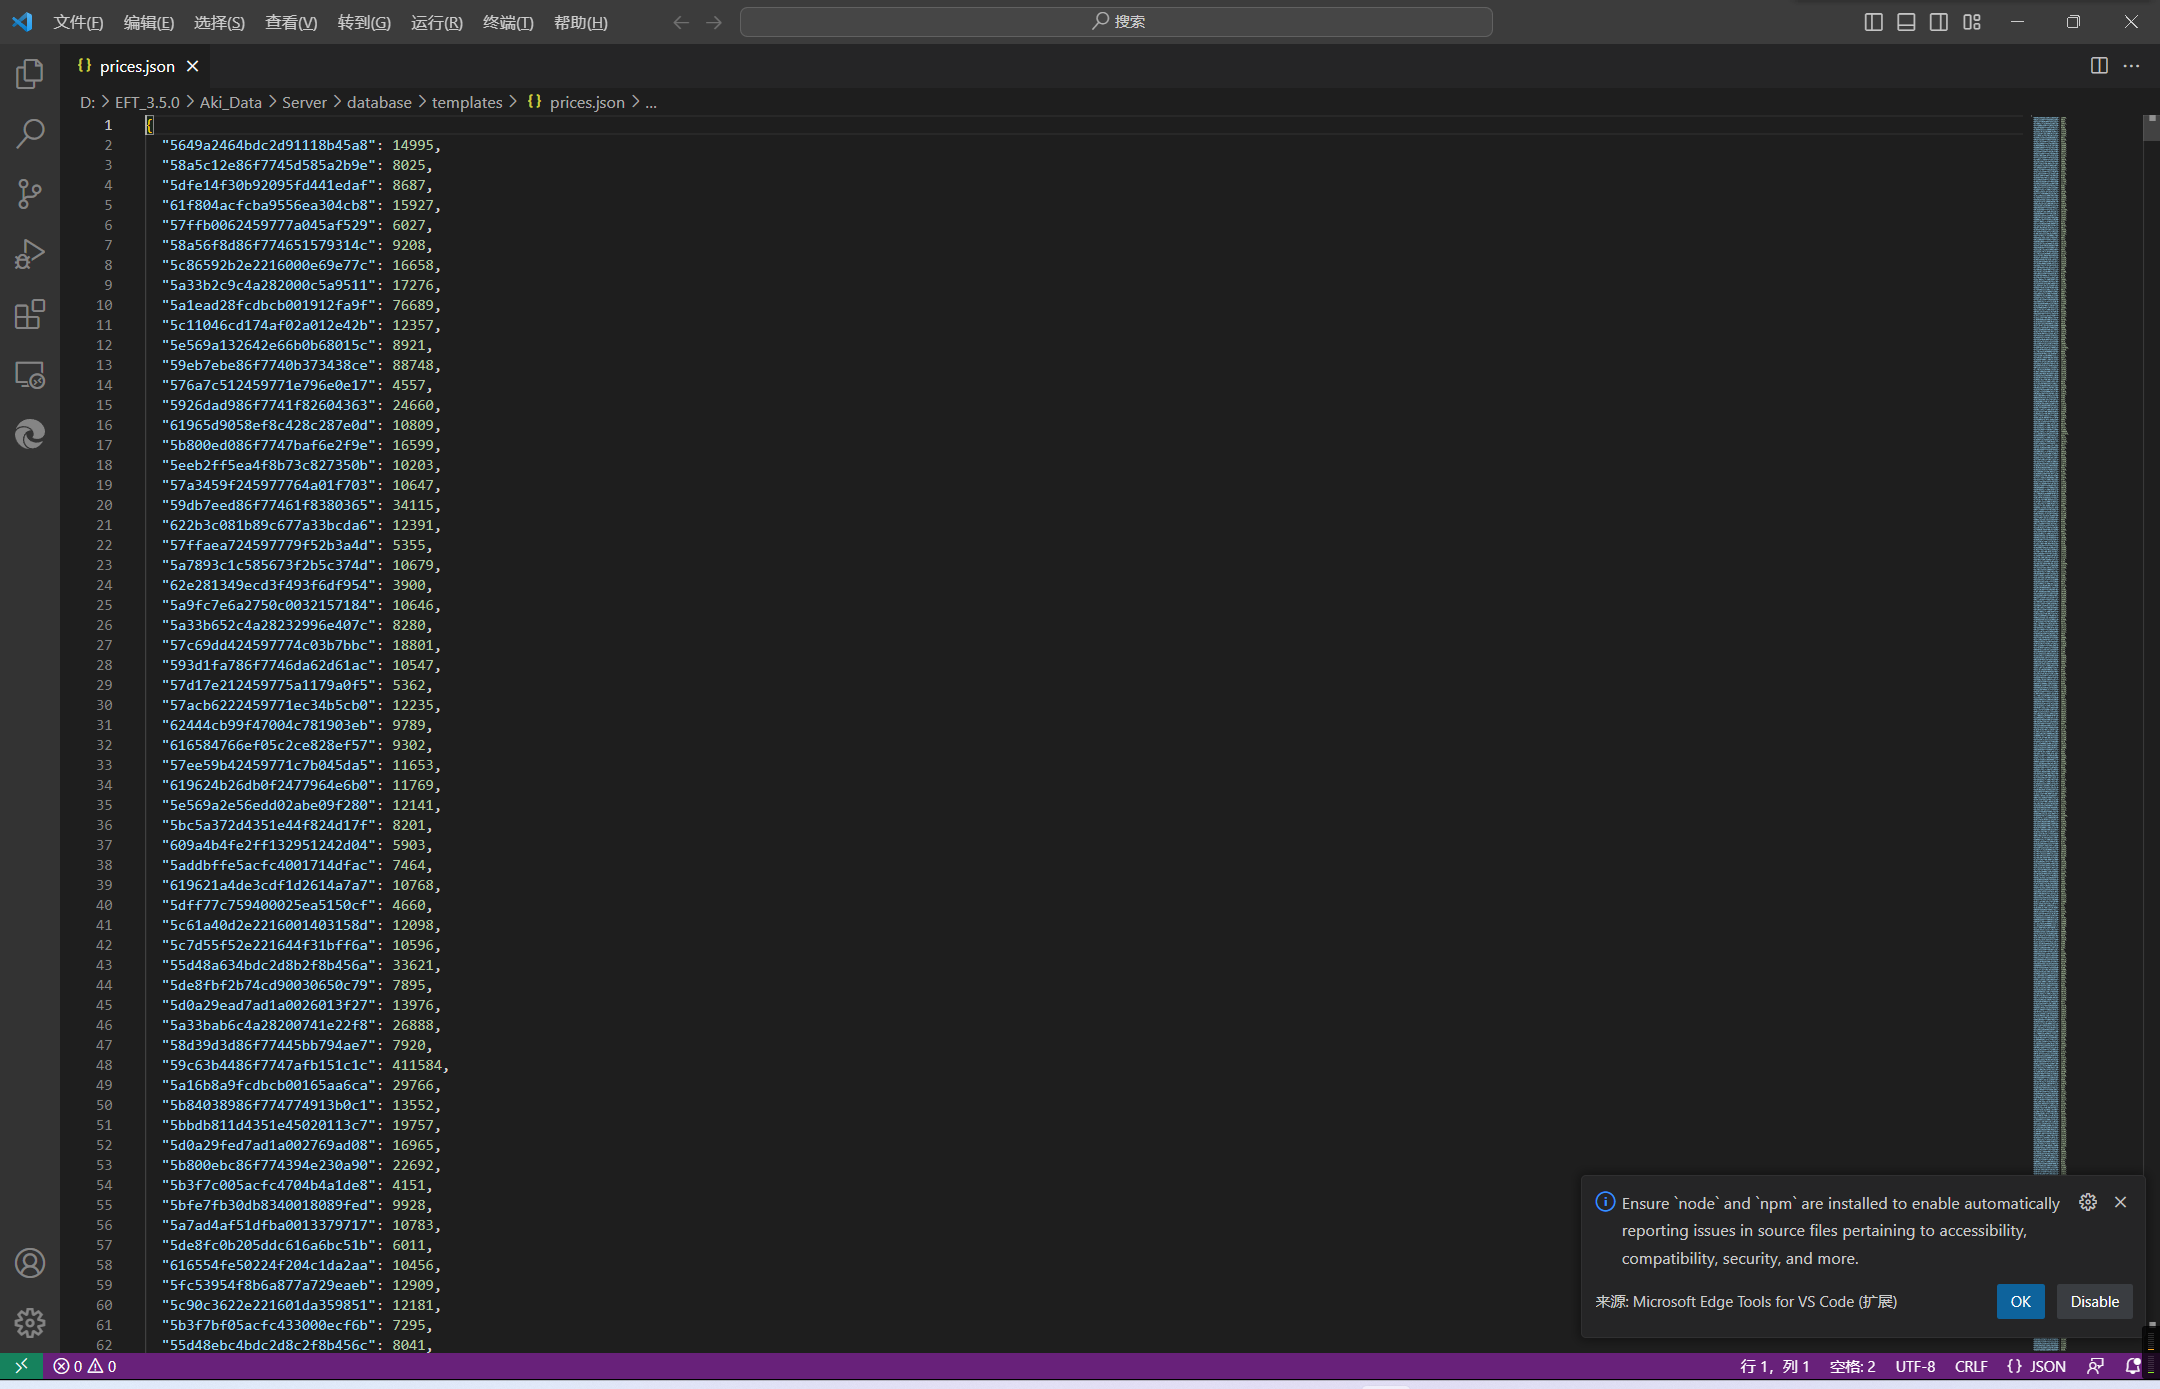The height and width of the screenshot is (1389, 2160).
Task: Open the Remote Explorer view
Action: [30, 375]
